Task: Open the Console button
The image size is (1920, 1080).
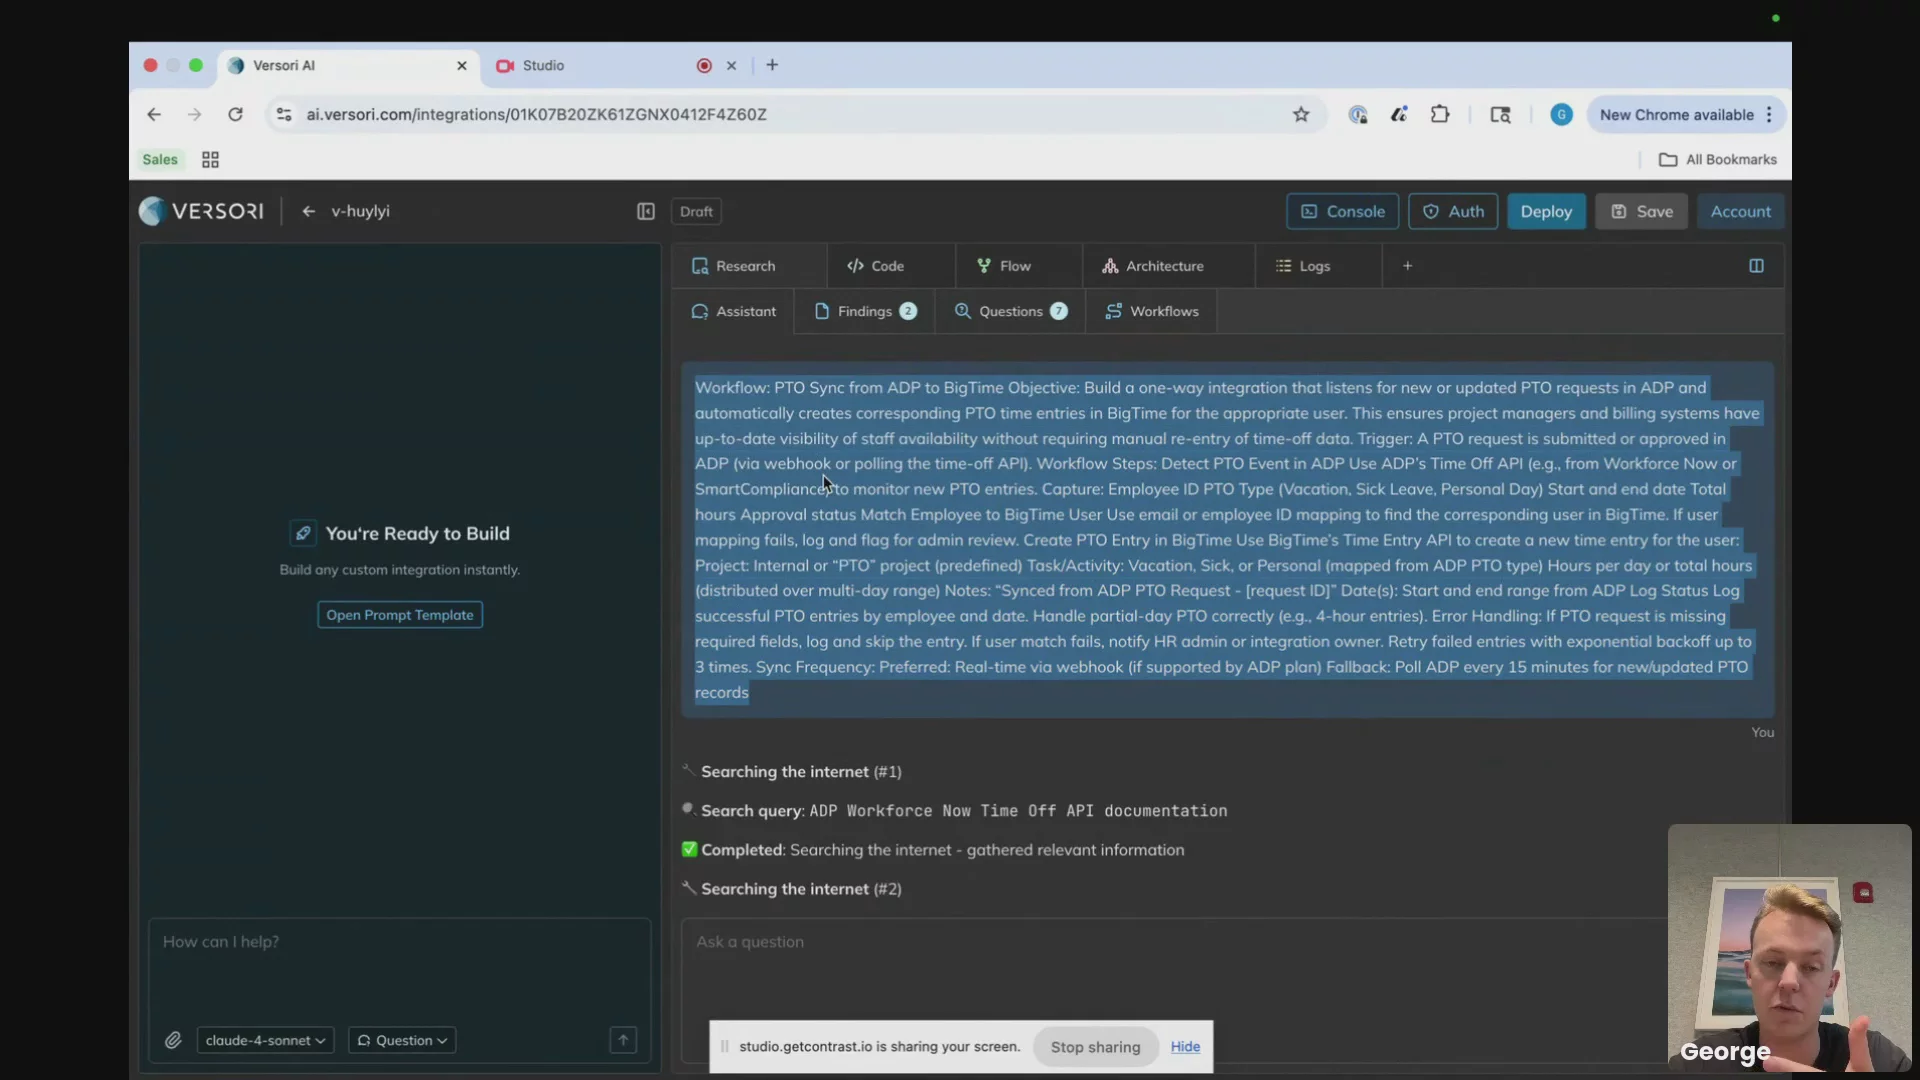Action: click(1342, 212)
